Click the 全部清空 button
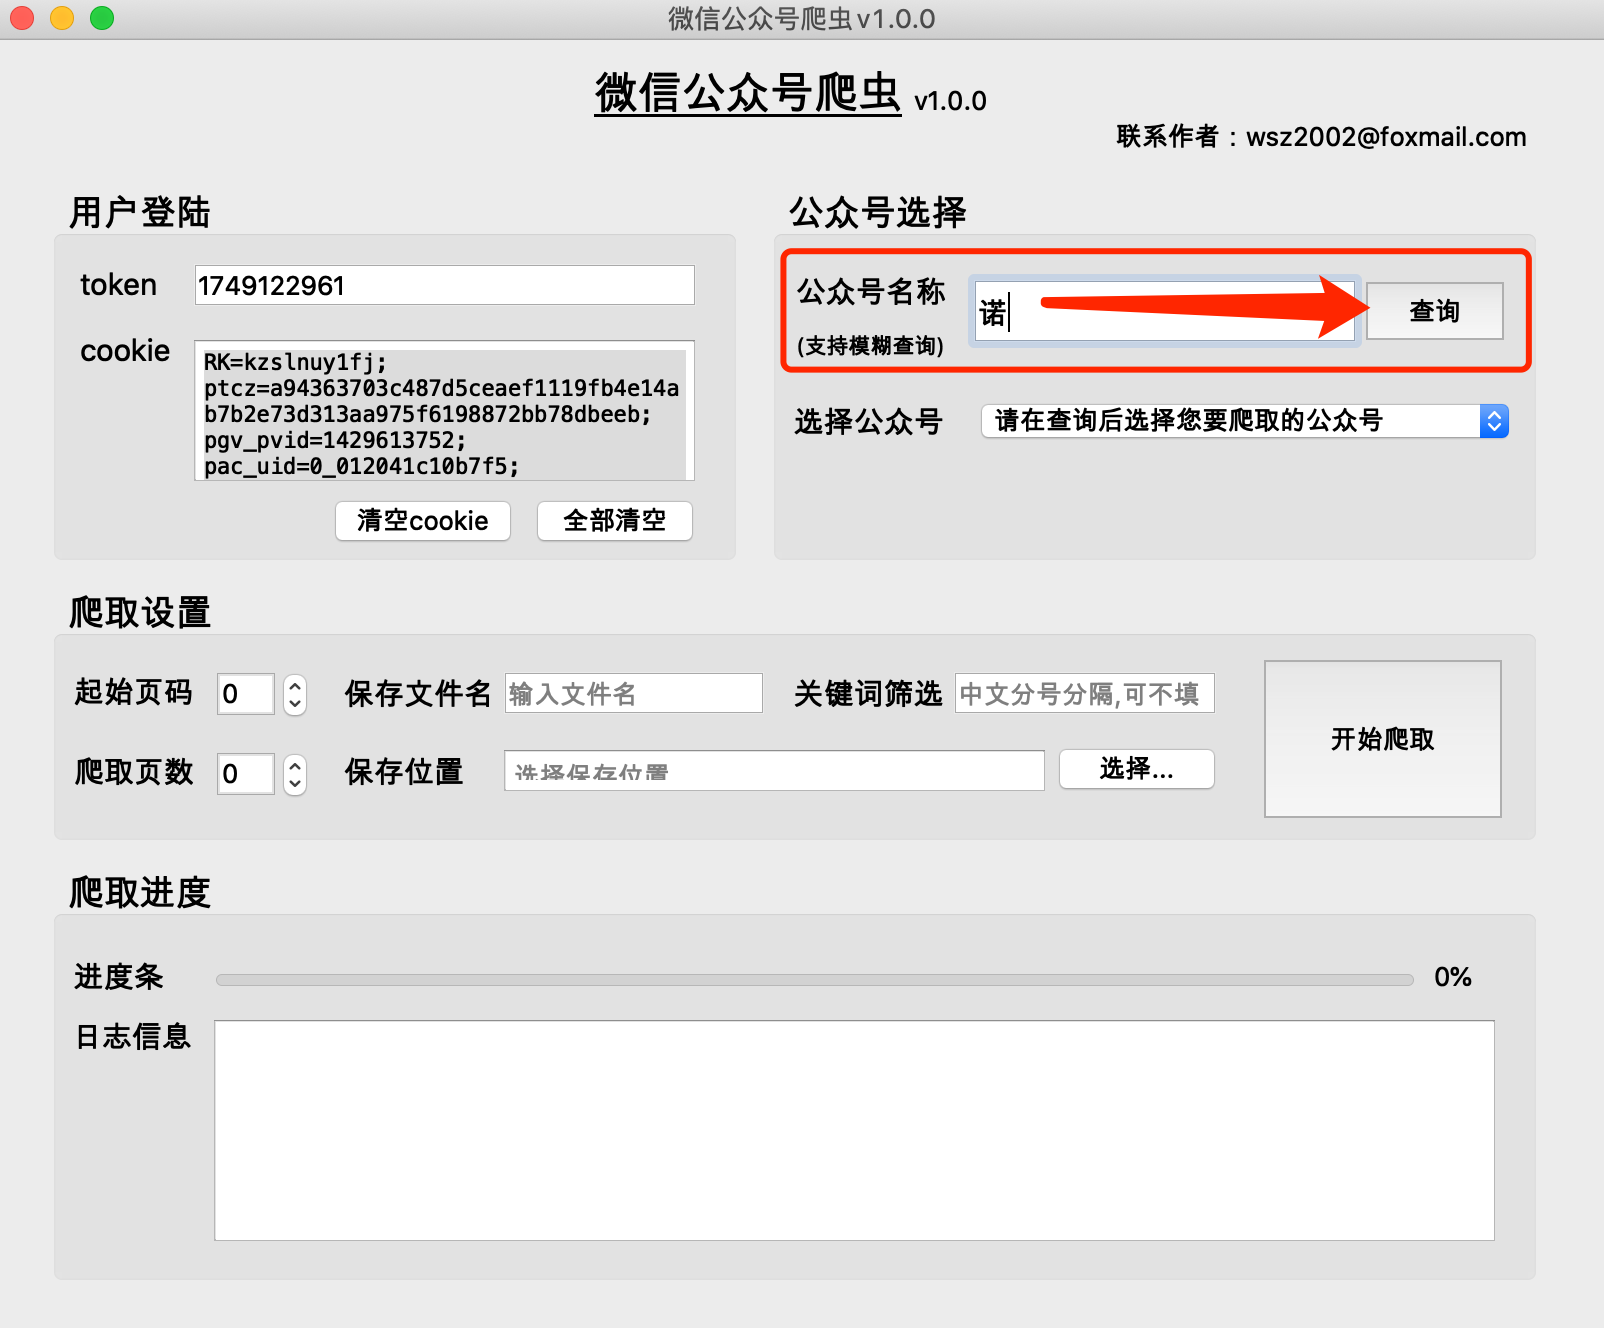 pyautogui.click(x=615, y=521)
